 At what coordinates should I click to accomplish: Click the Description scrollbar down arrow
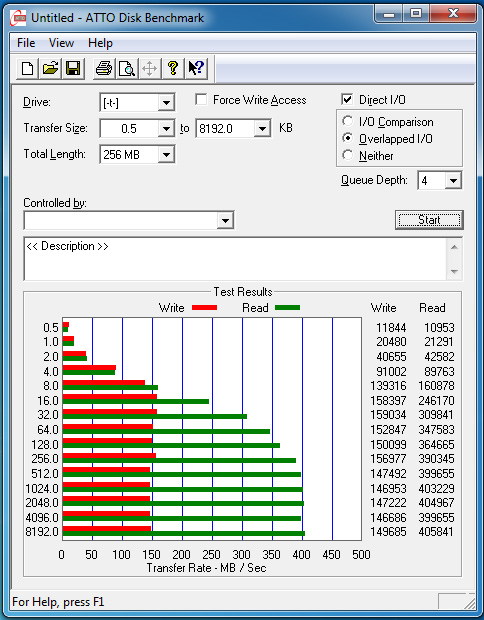[454, 272]
